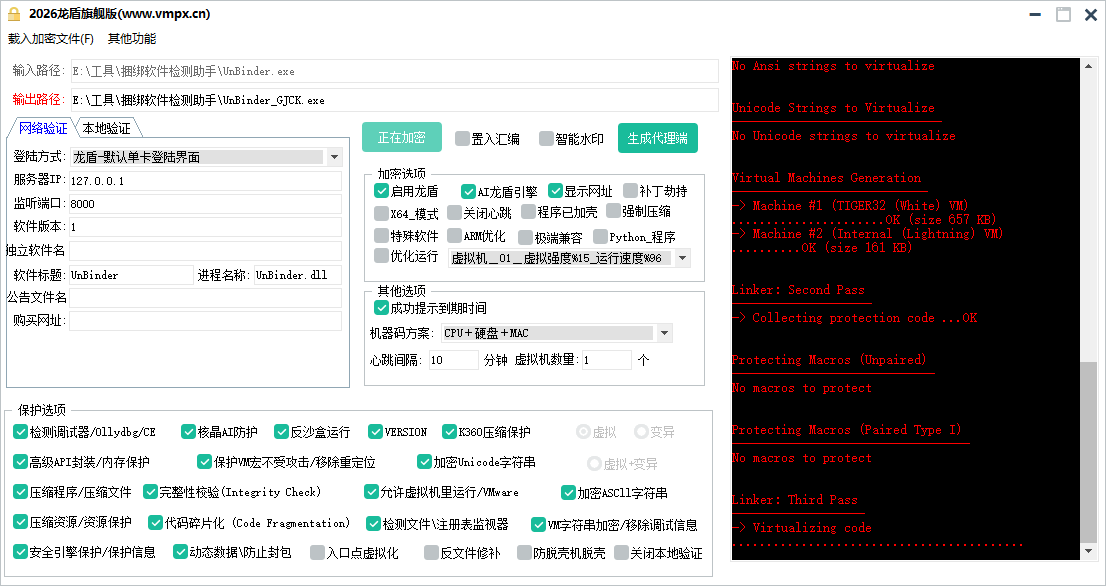Open the 登陆方式 dropdown
The width and height of the screenshot is (1106, 586).
pos(334,157)
